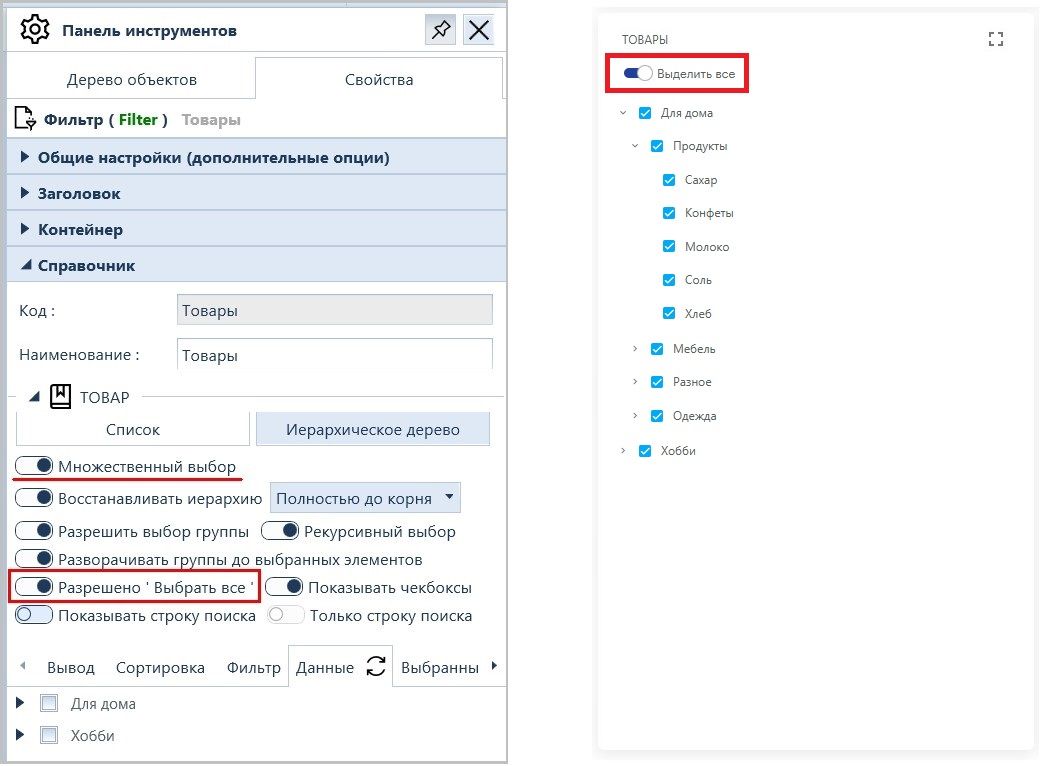The width and height of the screenshot is (1048, 766).
Task: Uncheck Конфеты checkbox
Action: coord(669,213)
